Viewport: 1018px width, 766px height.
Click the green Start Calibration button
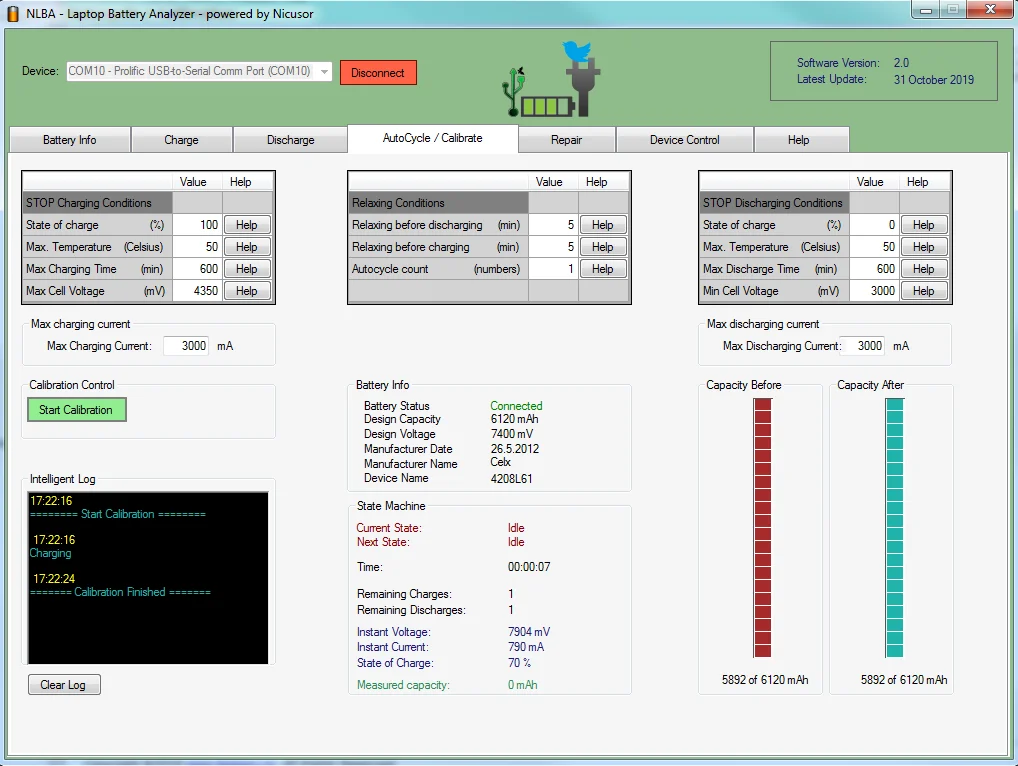click(x=77, y=410)
